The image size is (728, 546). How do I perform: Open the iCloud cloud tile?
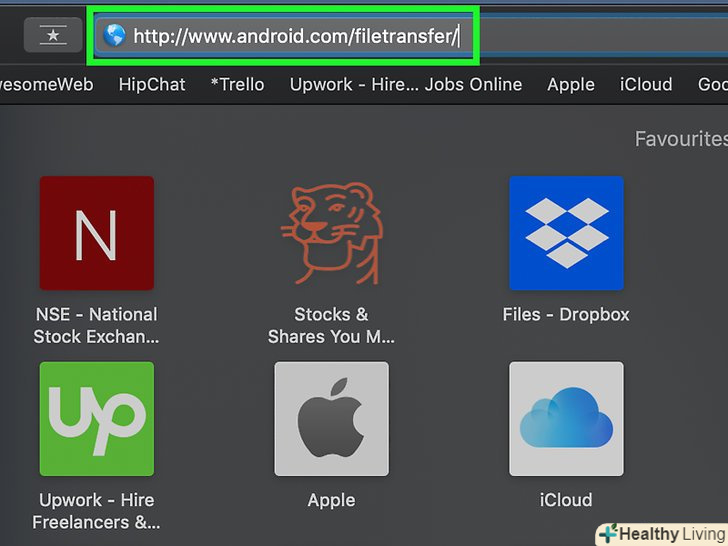566,419
